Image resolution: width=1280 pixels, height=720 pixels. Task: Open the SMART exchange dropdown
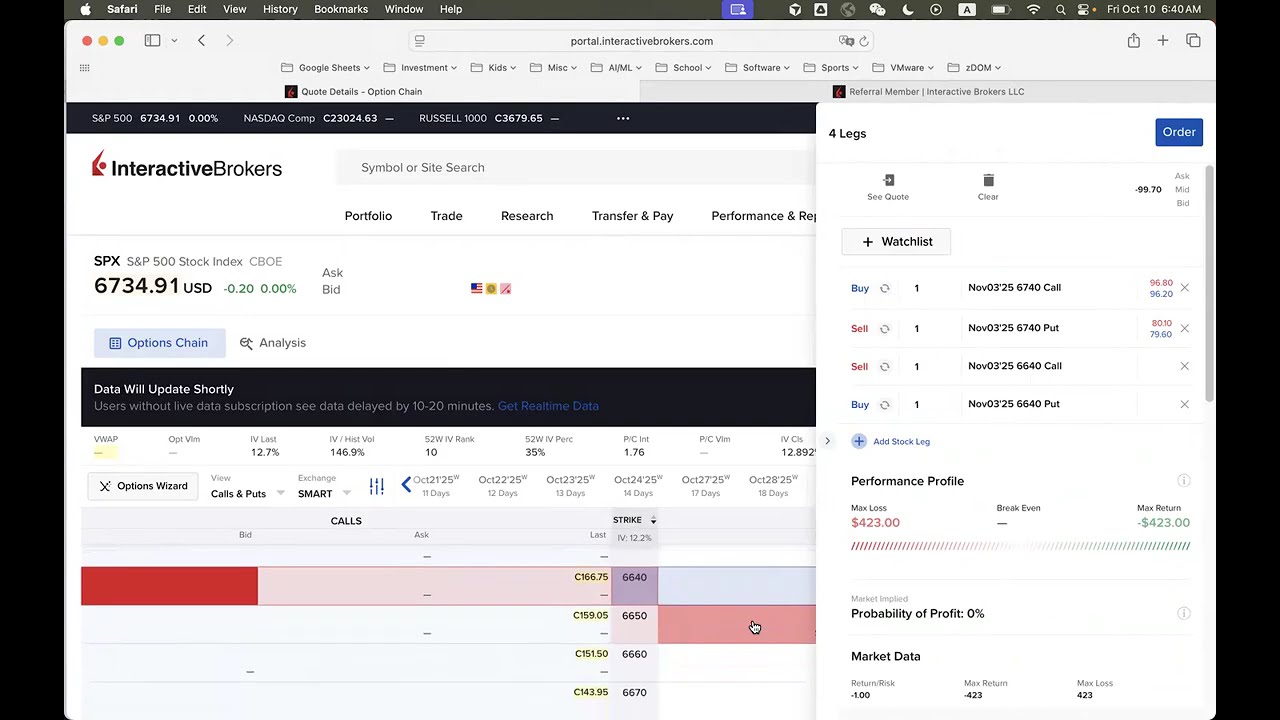pyautogui.click(x=324, y=493)
